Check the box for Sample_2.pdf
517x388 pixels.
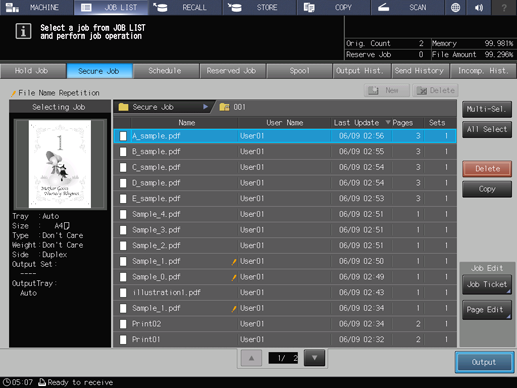click(123, 246)
